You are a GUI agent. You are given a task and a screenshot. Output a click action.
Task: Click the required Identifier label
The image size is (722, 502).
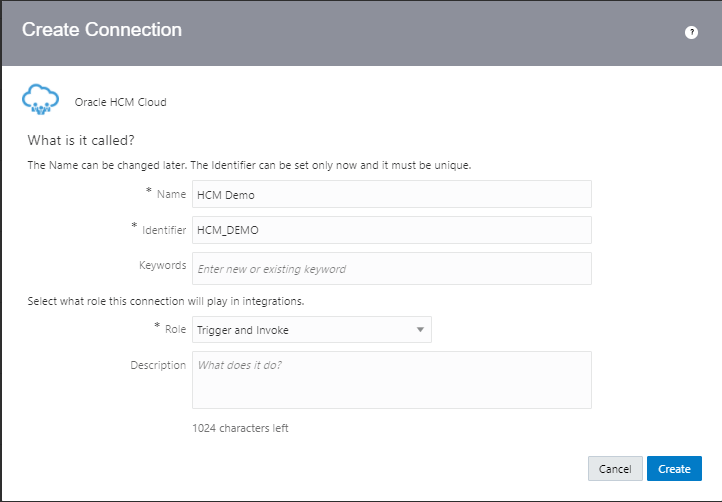pos(163,229)
